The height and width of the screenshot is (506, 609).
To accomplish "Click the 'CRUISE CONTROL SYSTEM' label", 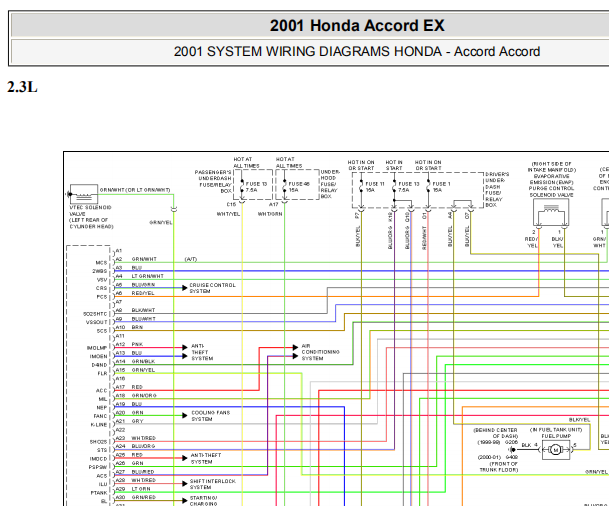I will pos(212,288).
